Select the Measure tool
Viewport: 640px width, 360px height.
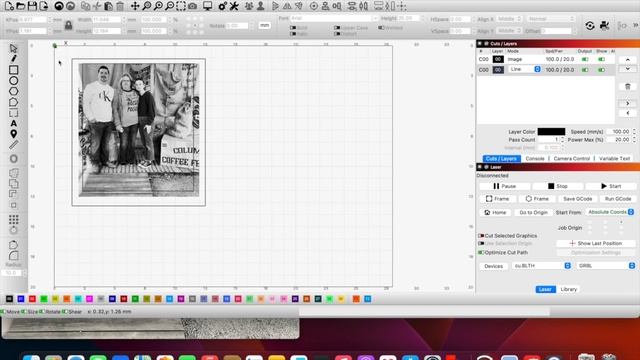(x=13, y=144)
